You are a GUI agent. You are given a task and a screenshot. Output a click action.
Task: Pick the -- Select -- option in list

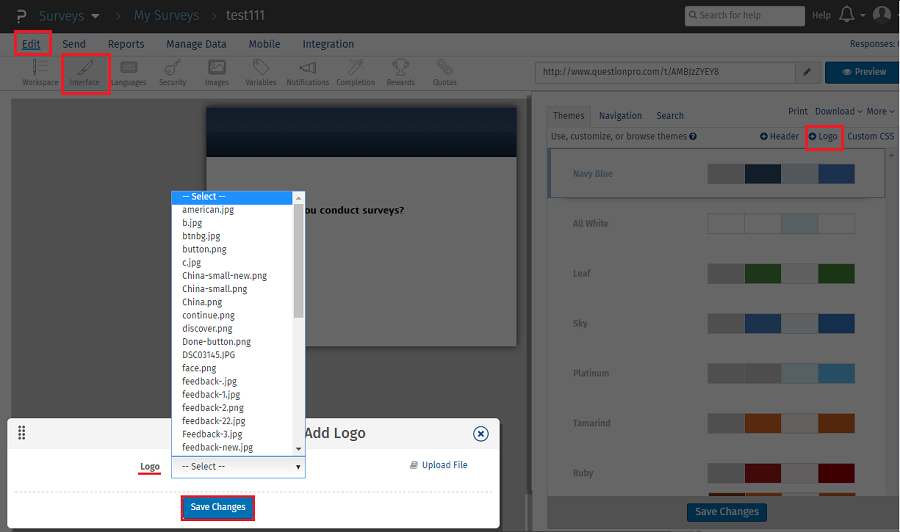tap(232, 197)
